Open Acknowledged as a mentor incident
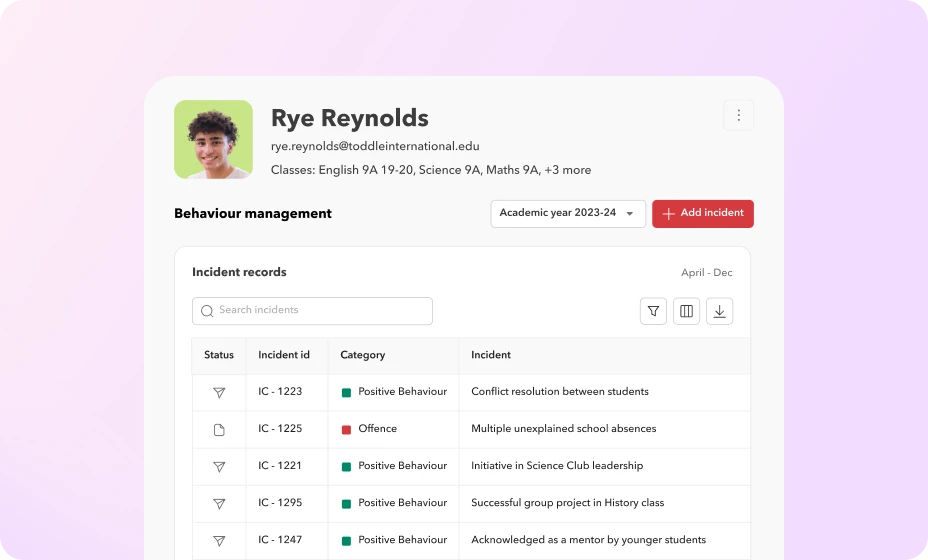The image size is (928, 560). point(588,540)
